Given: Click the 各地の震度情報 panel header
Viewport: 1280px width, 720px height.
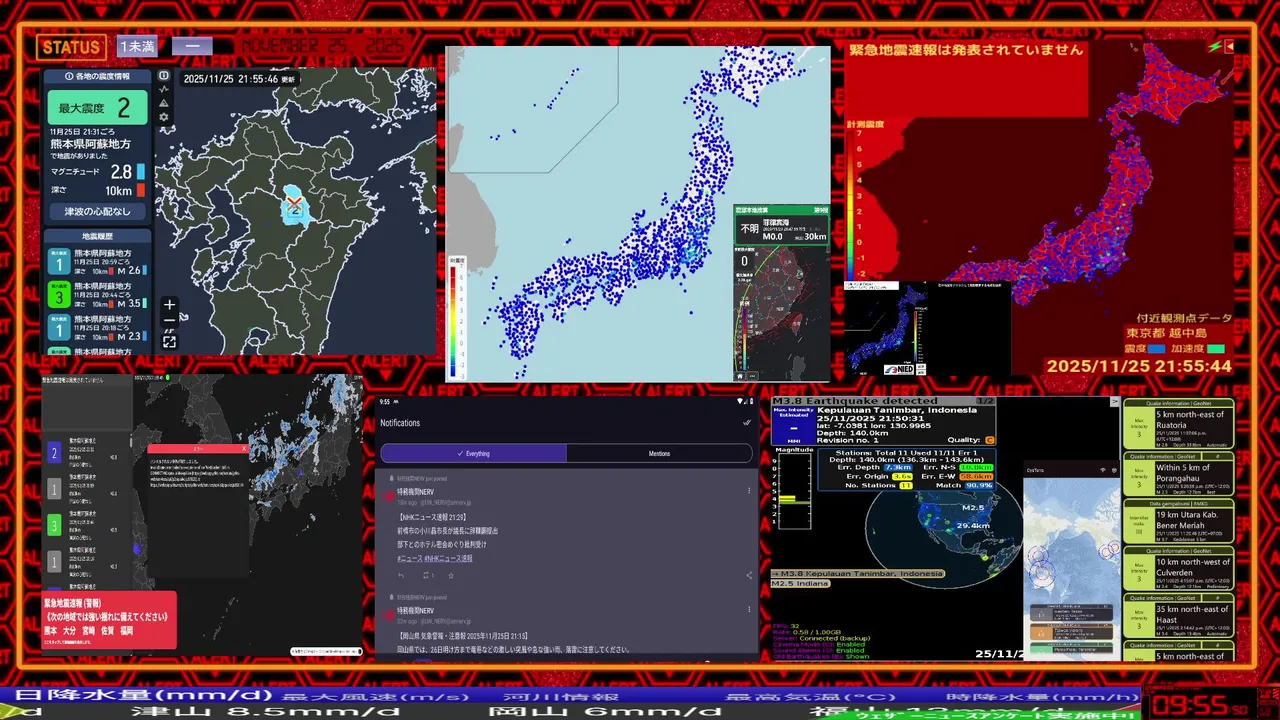Looking at the screenshot, I should coord(98,76).
